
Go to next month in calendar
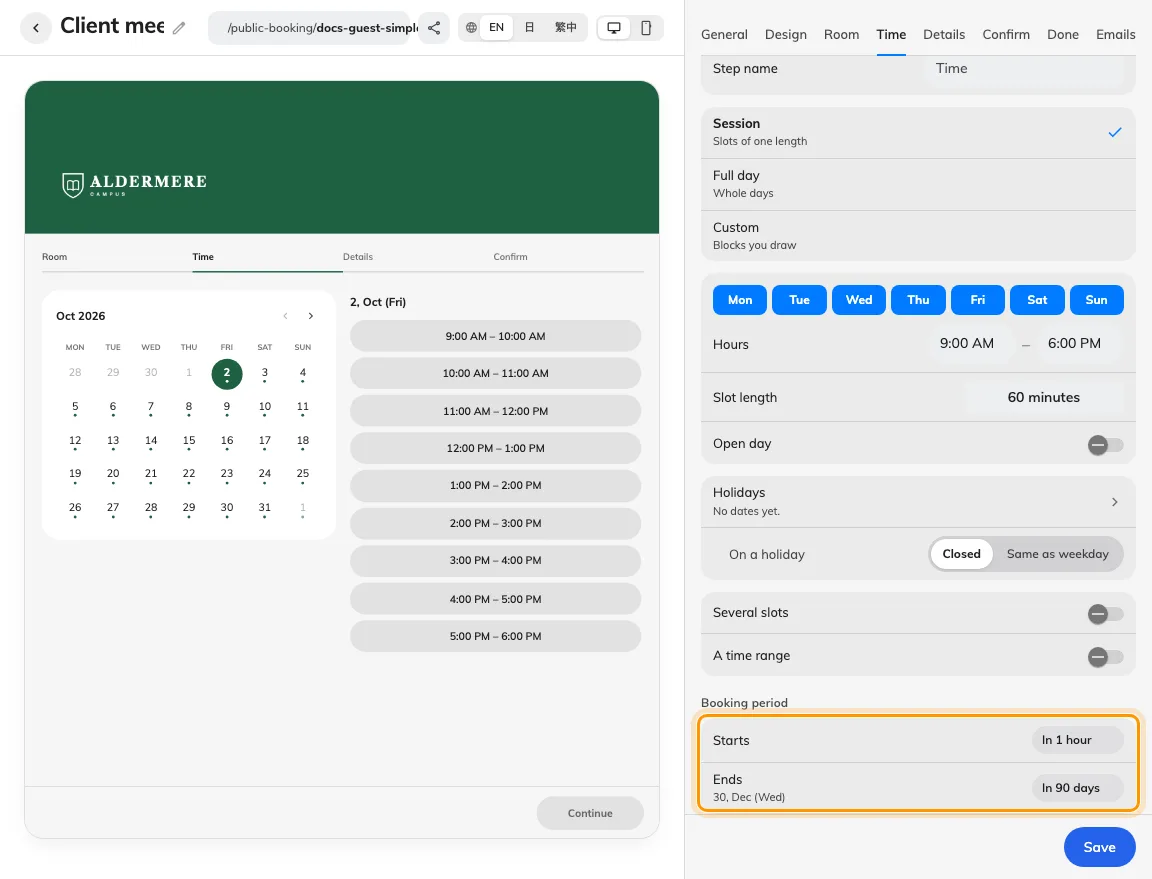click(x=311, y=316)
